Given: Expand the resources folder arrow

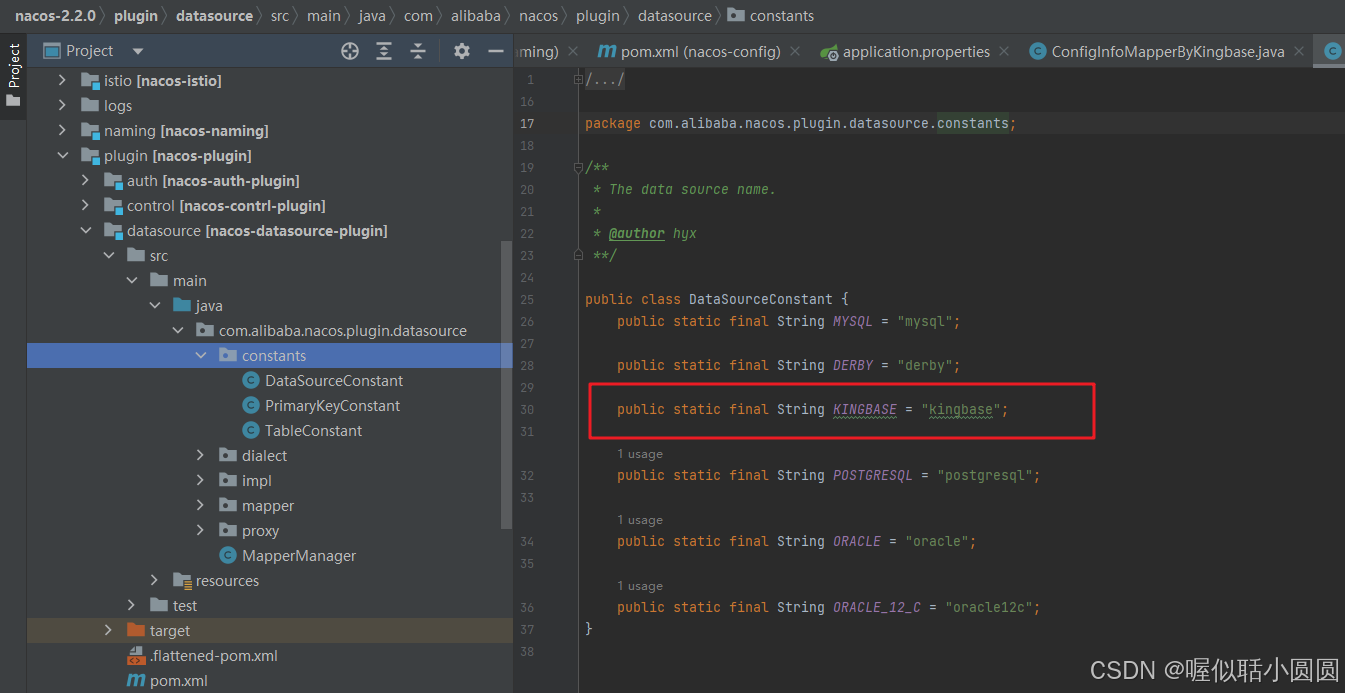Looking at the screenshot, I should coord(155,580).
